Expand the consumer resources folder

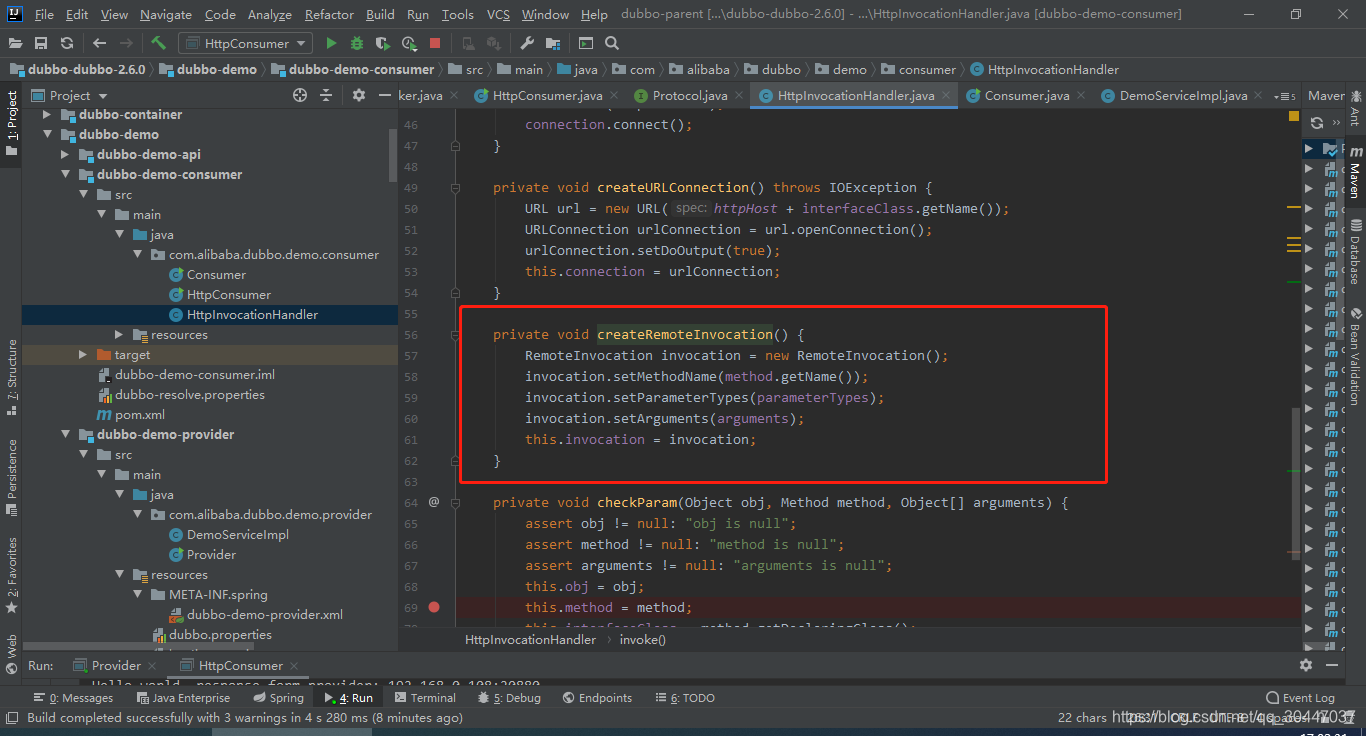tap(119, 334)
